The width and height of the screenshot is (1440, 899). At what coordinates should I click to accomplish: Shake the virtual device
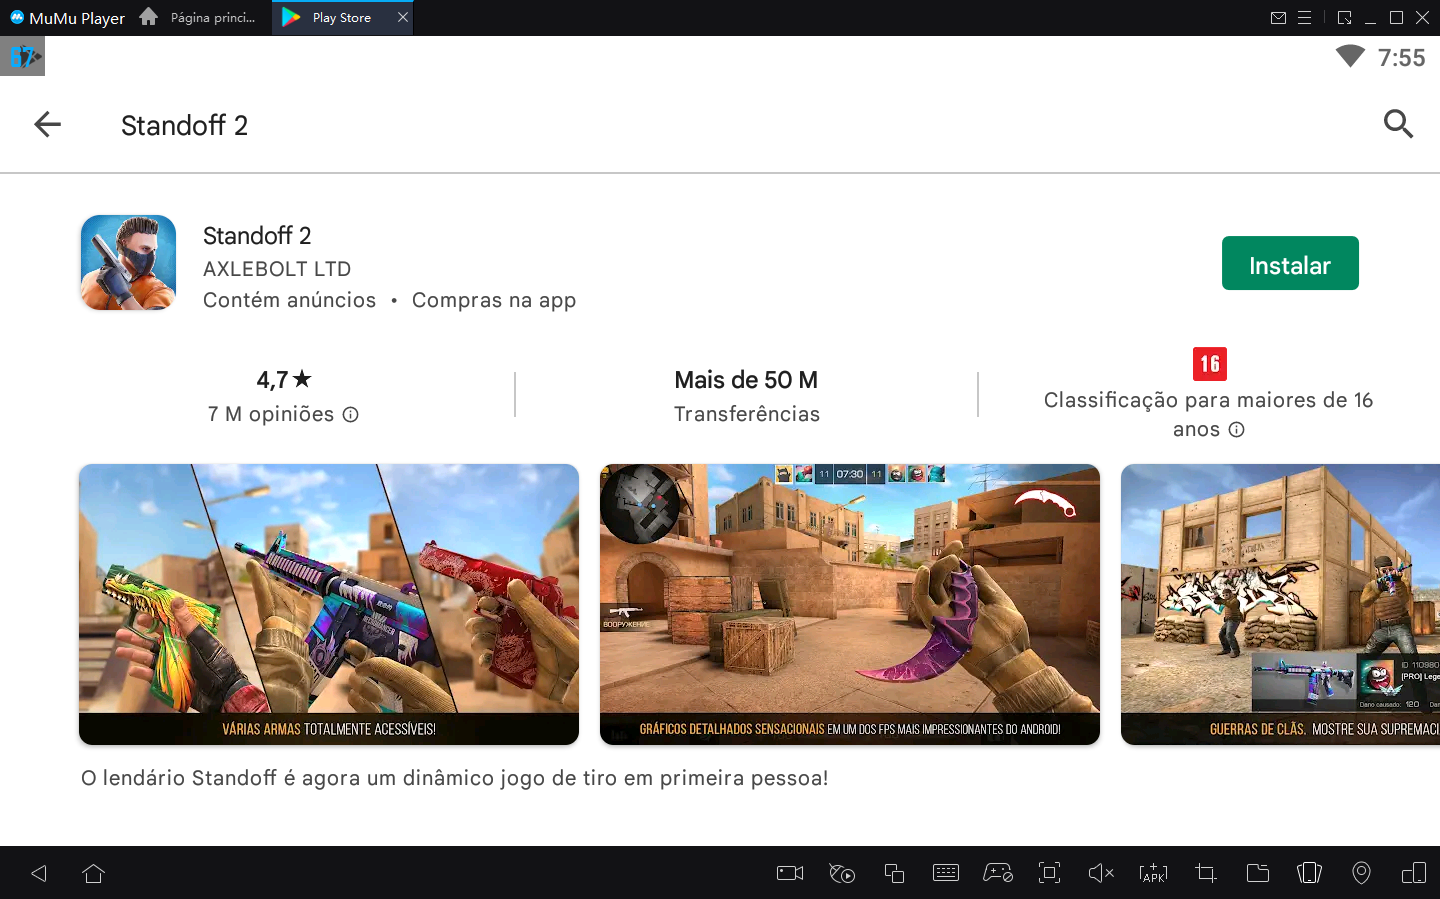pos(1309,873)
